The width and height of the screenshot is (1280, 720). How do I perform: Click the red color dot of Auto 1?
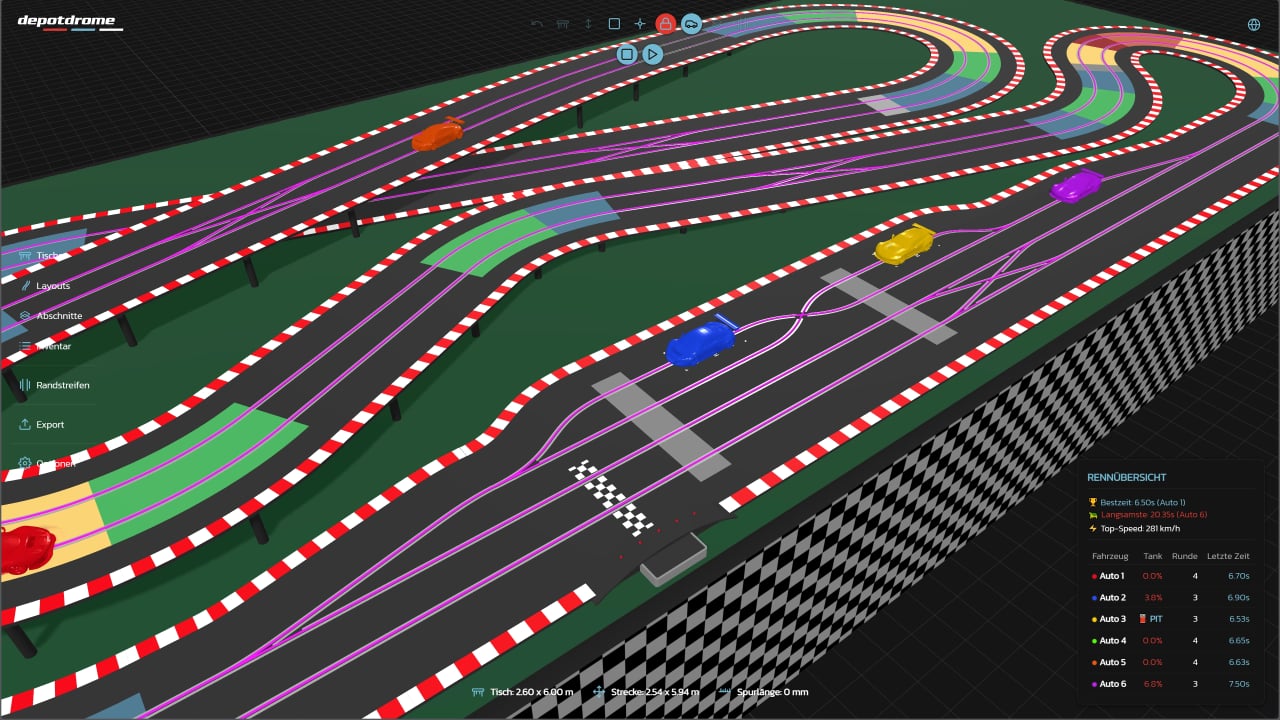[x=1095, y=576]
